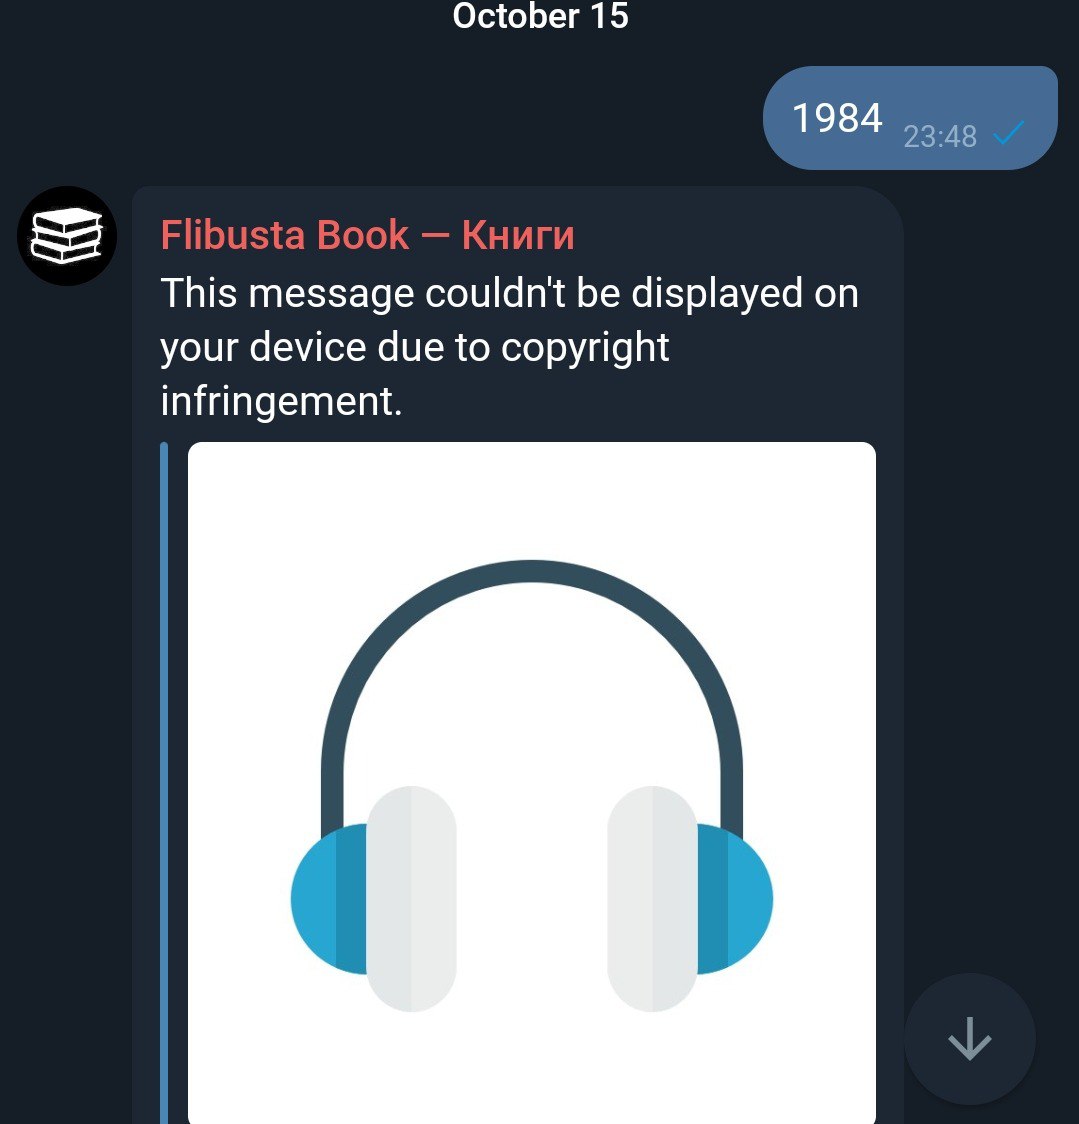Tap the word 'infringement.' in the message

[282, 401]
